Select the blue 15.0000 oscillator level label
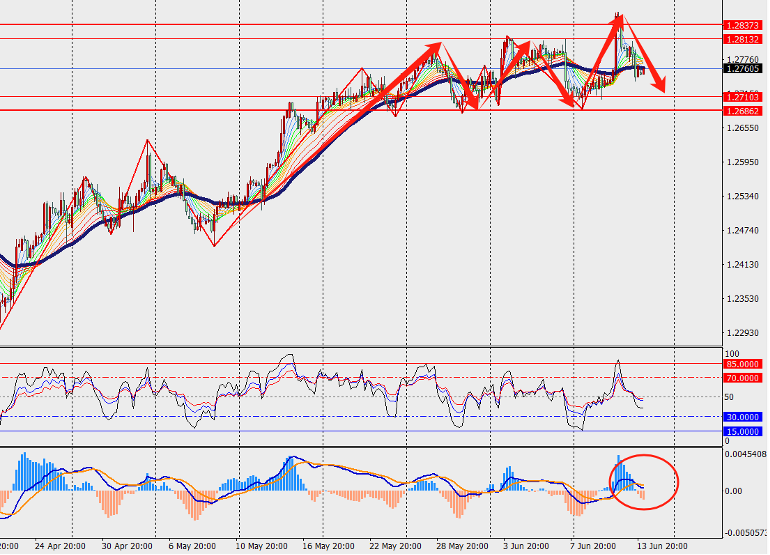This screenshot has height=555, width=770. pyautogui.click(x=743, y=432)
